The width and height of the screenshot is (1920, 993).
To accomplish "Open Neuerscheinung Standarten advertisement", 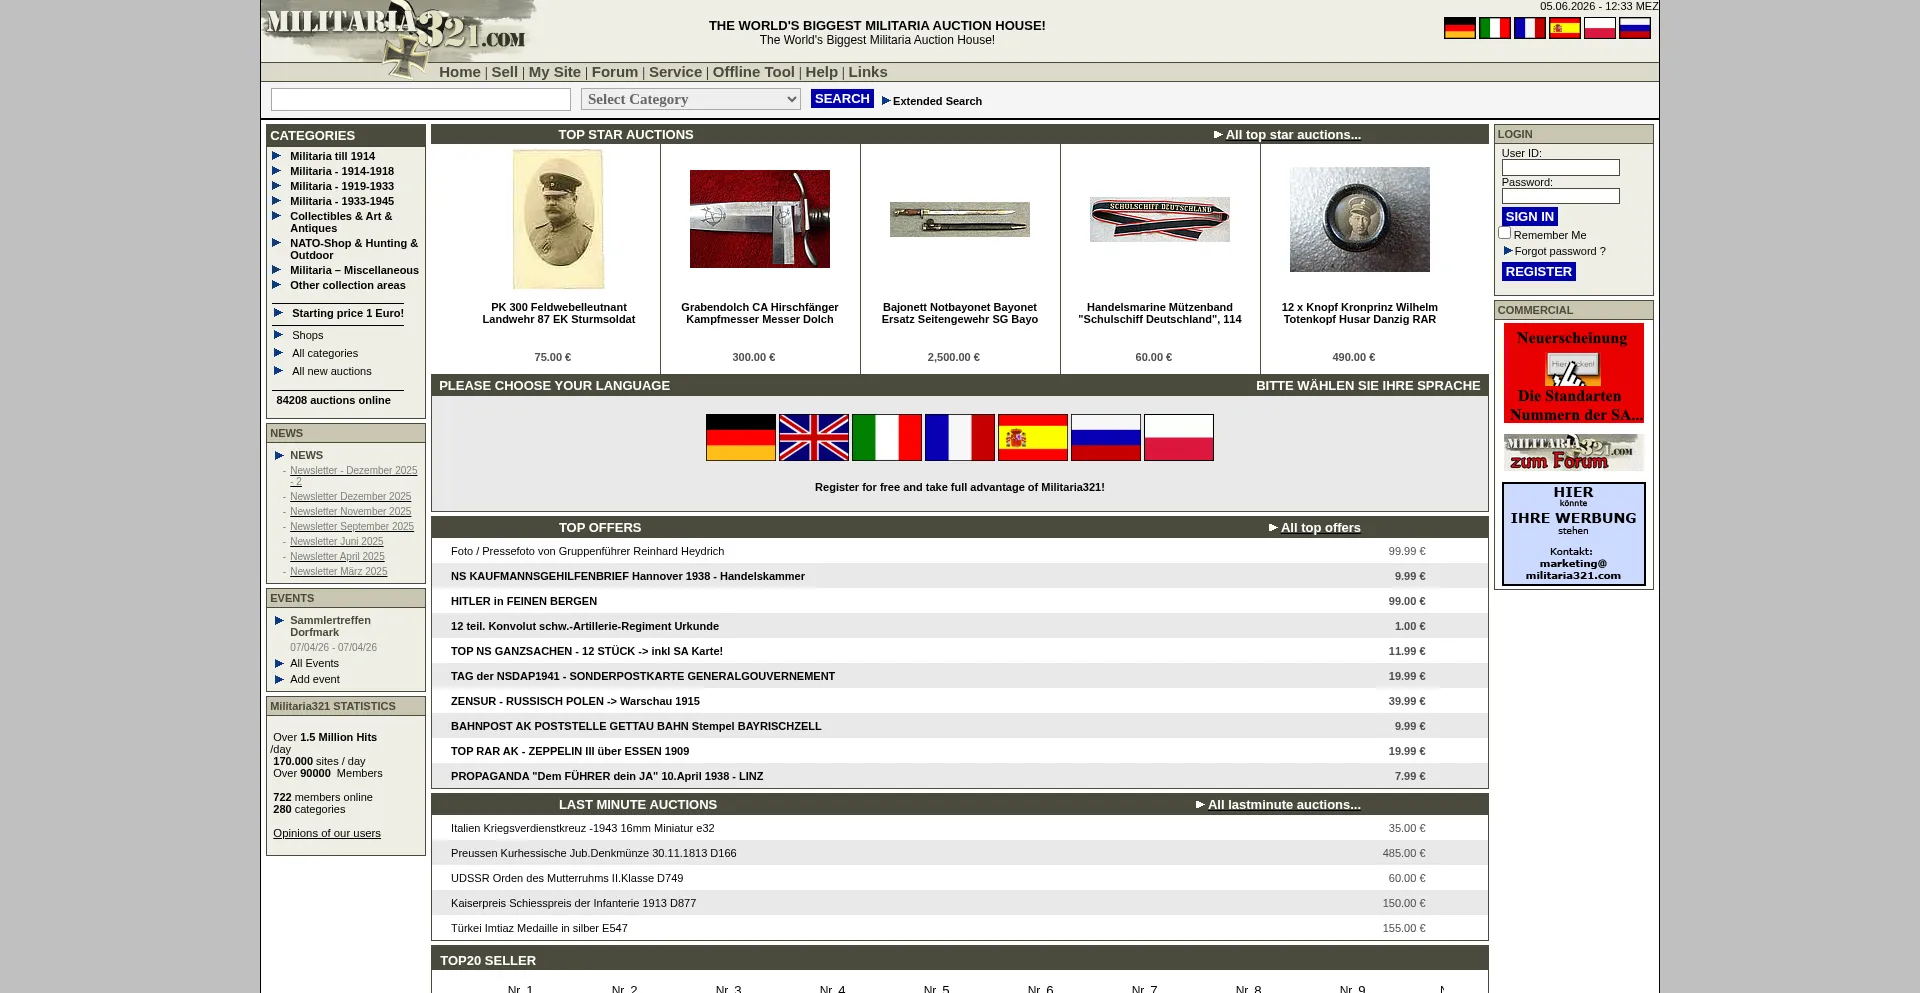I will pos(1573,373).
